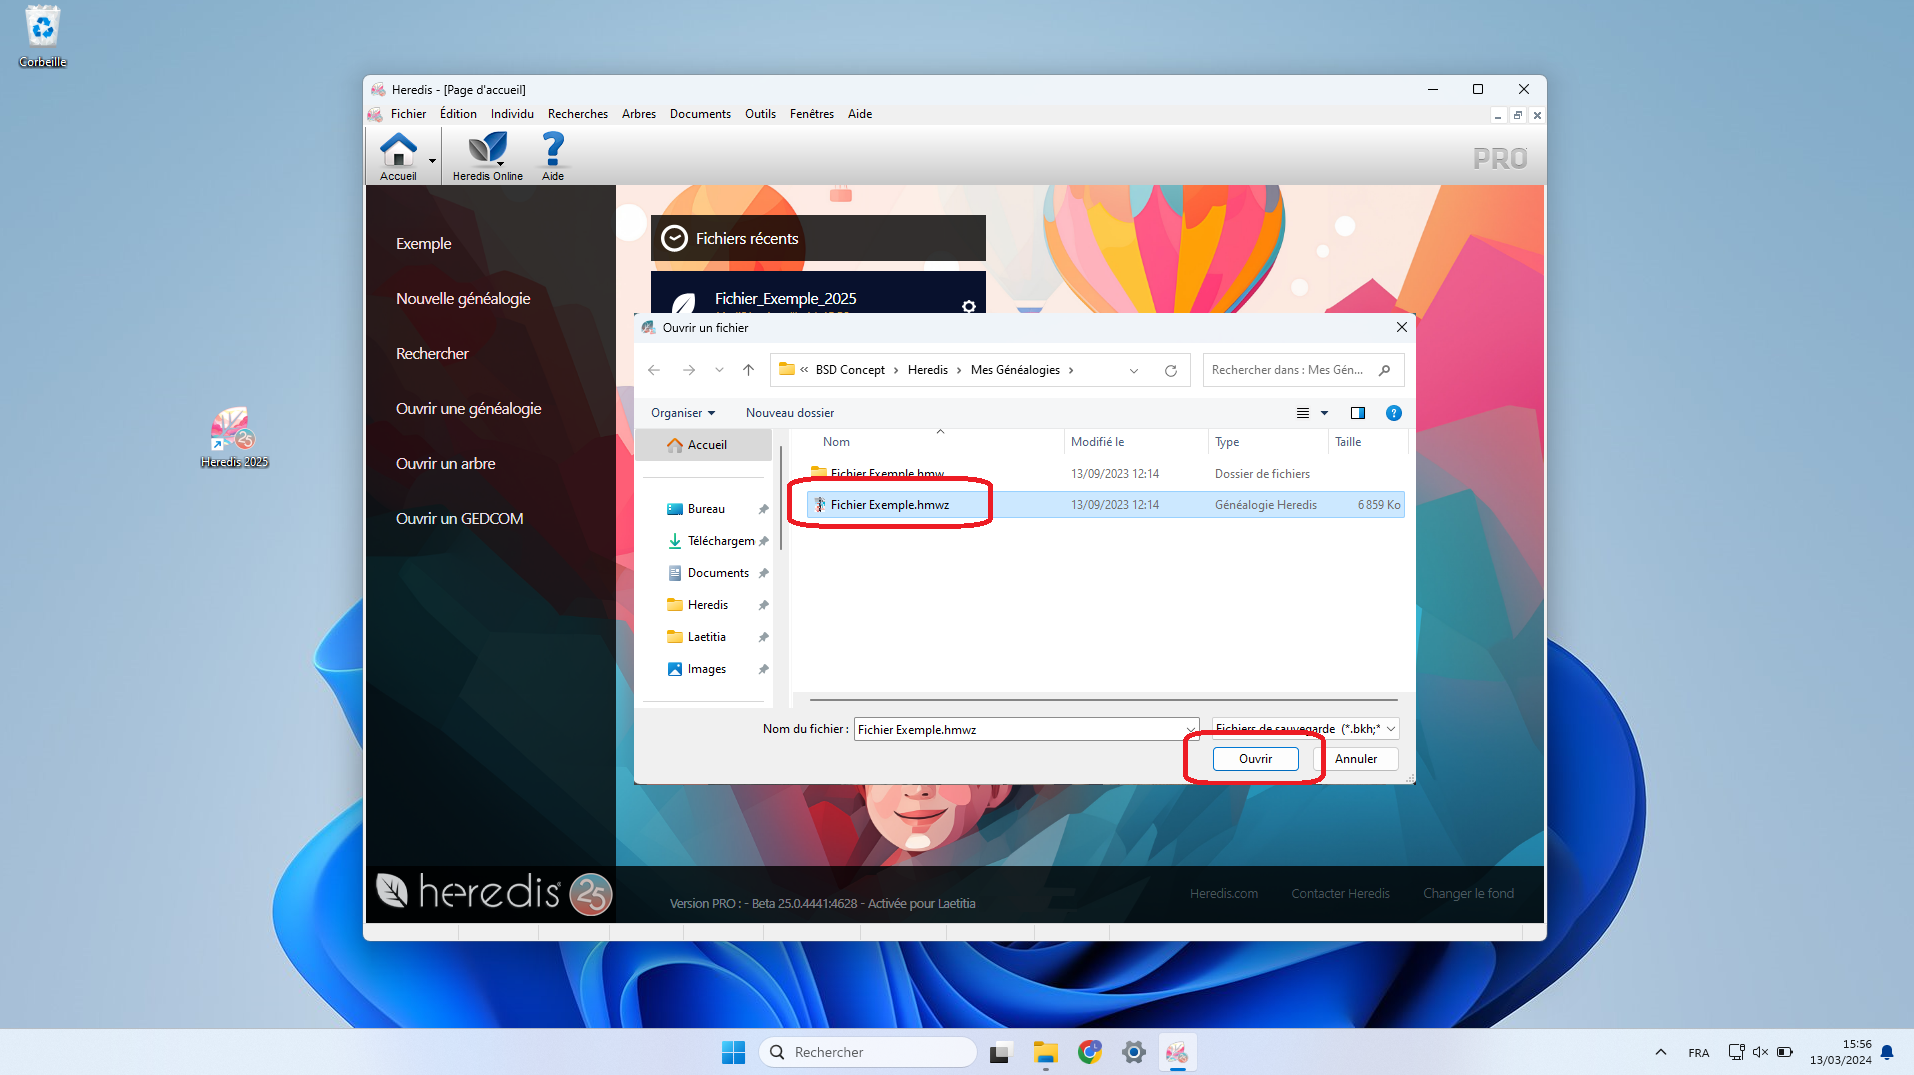1914x1075 pixels.
Task: Select Fichier Exemple.hmwz in file list
Action: coord(889,505)
